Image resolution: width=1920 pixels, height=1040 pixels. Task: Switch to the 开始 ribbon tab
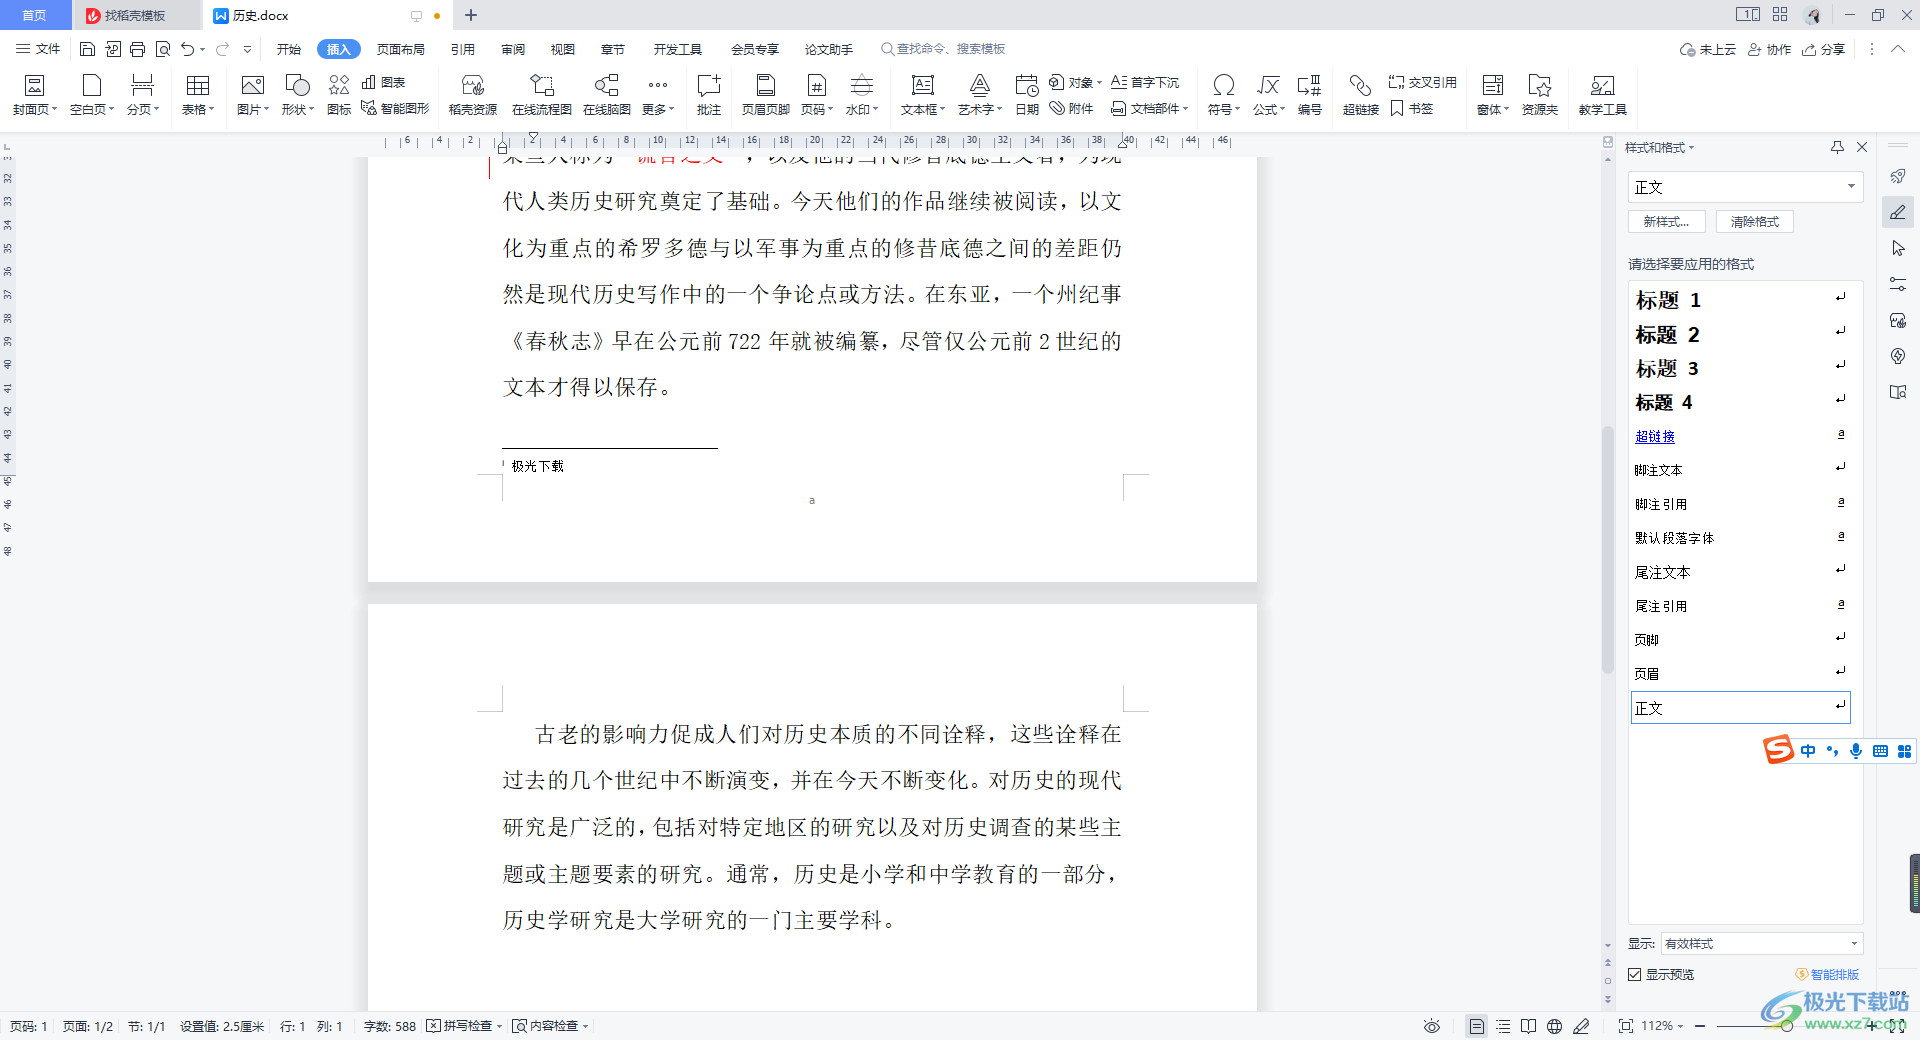click(289, 49)
